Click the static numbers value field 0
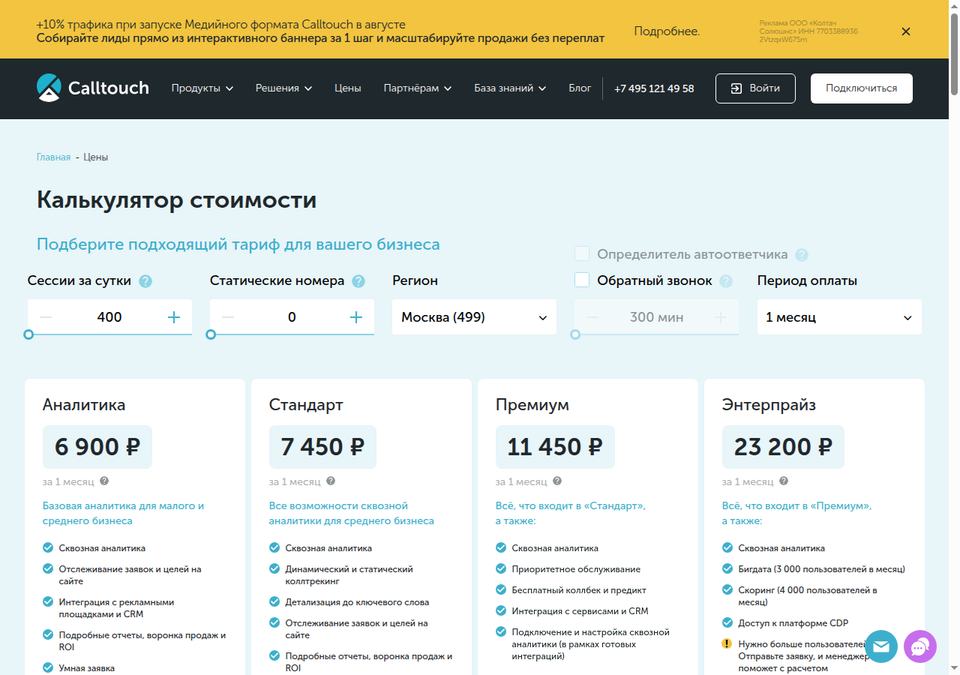The width and height of the screenshot is (960, 675). (291, 317)
